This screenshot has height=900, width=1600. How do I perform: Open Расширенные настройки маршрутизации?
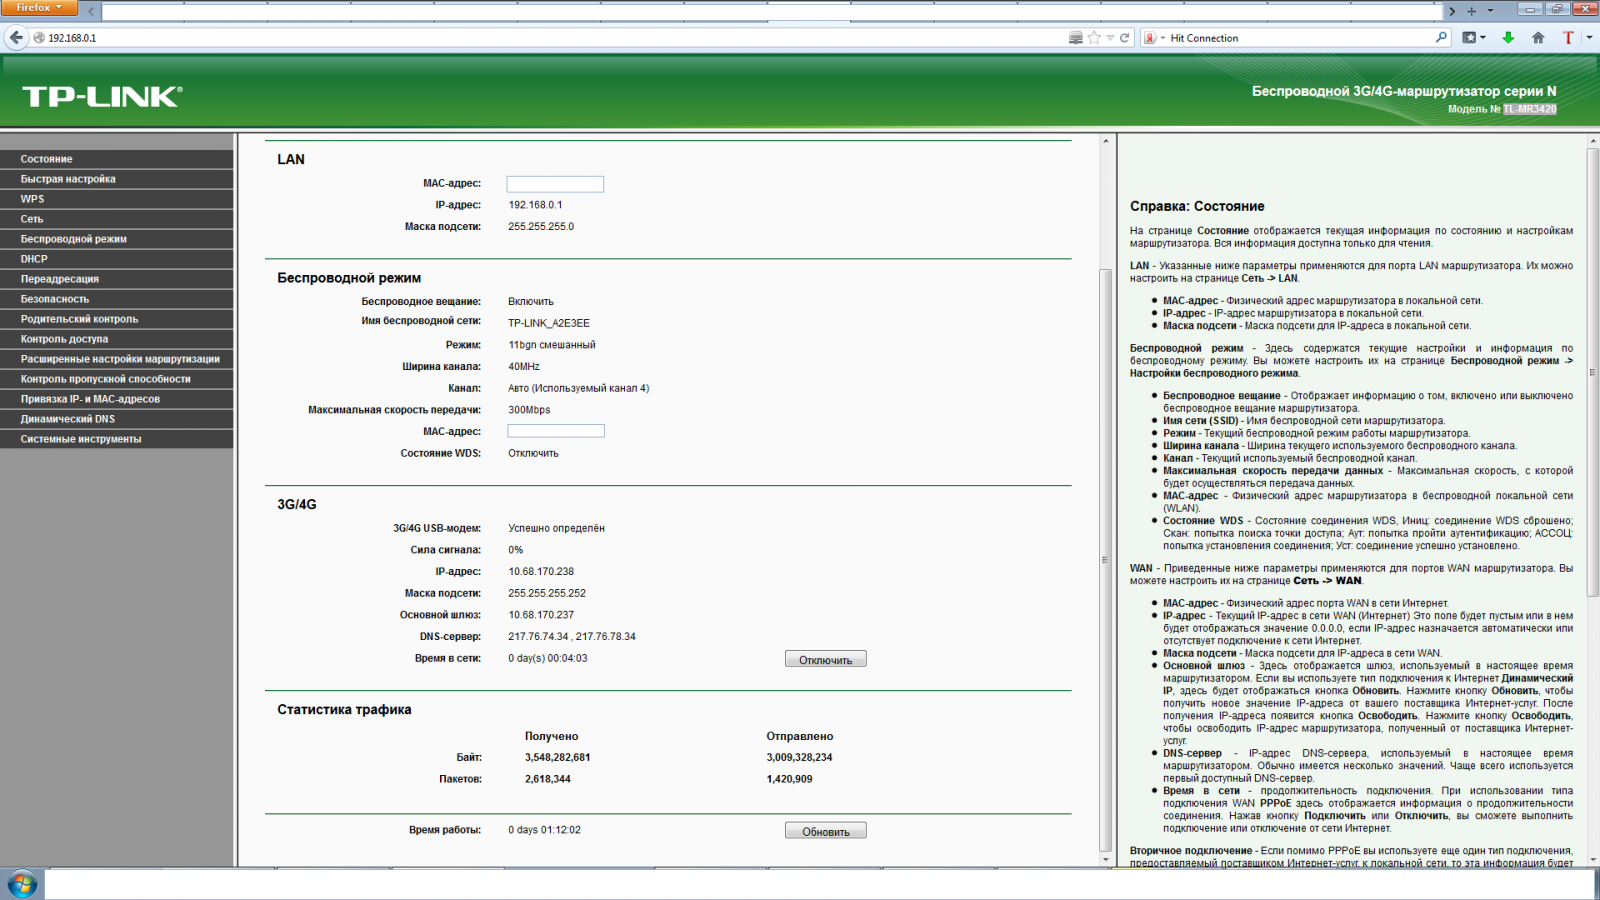(x=117, y=359)
